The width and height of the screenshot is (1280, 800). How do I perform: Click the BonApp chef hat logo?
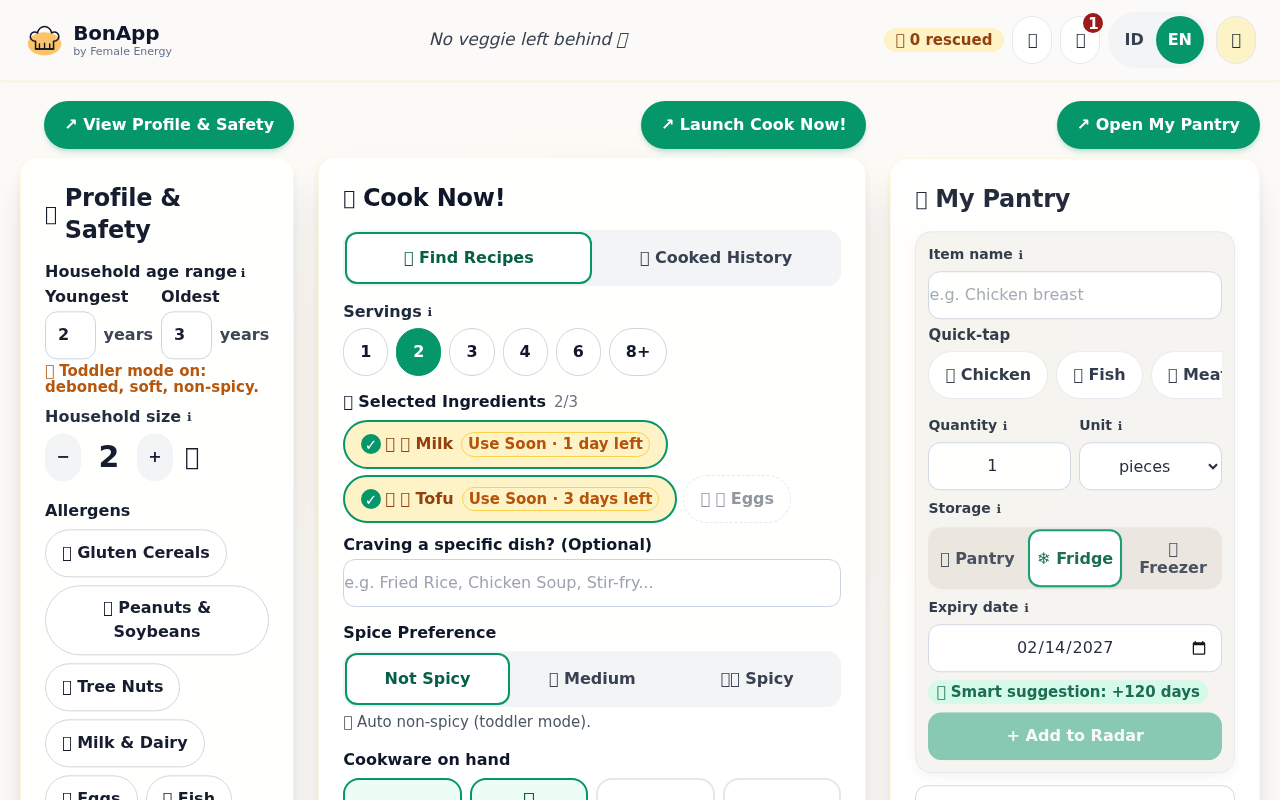[44, 40]
